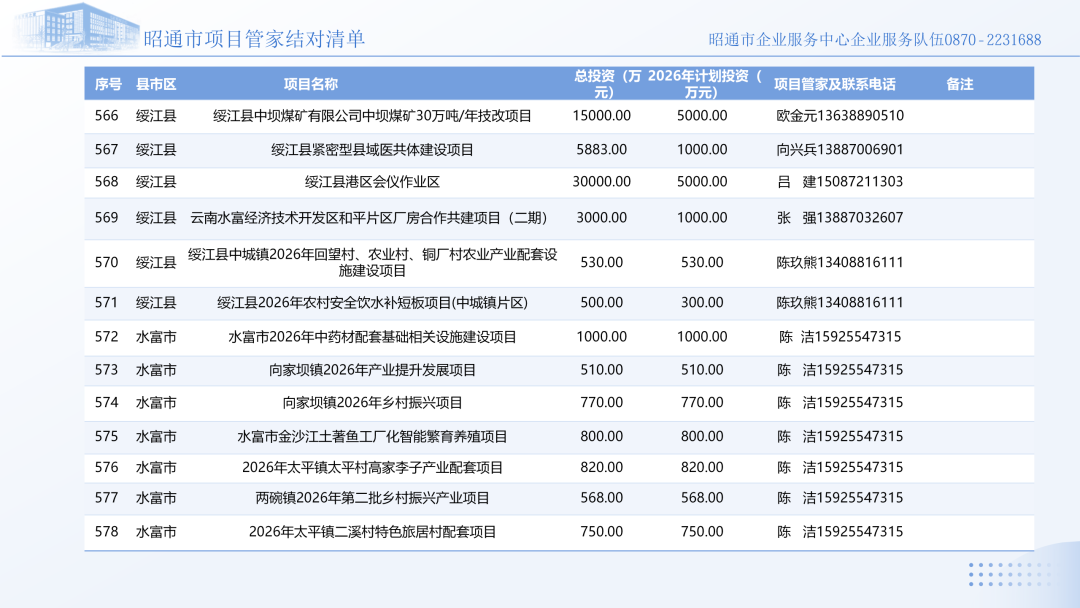Select project 绥江县2026年农村安全饮水补短板项目(中城镇片区)
Screen dimensions: 1080x608
point(372,302)
